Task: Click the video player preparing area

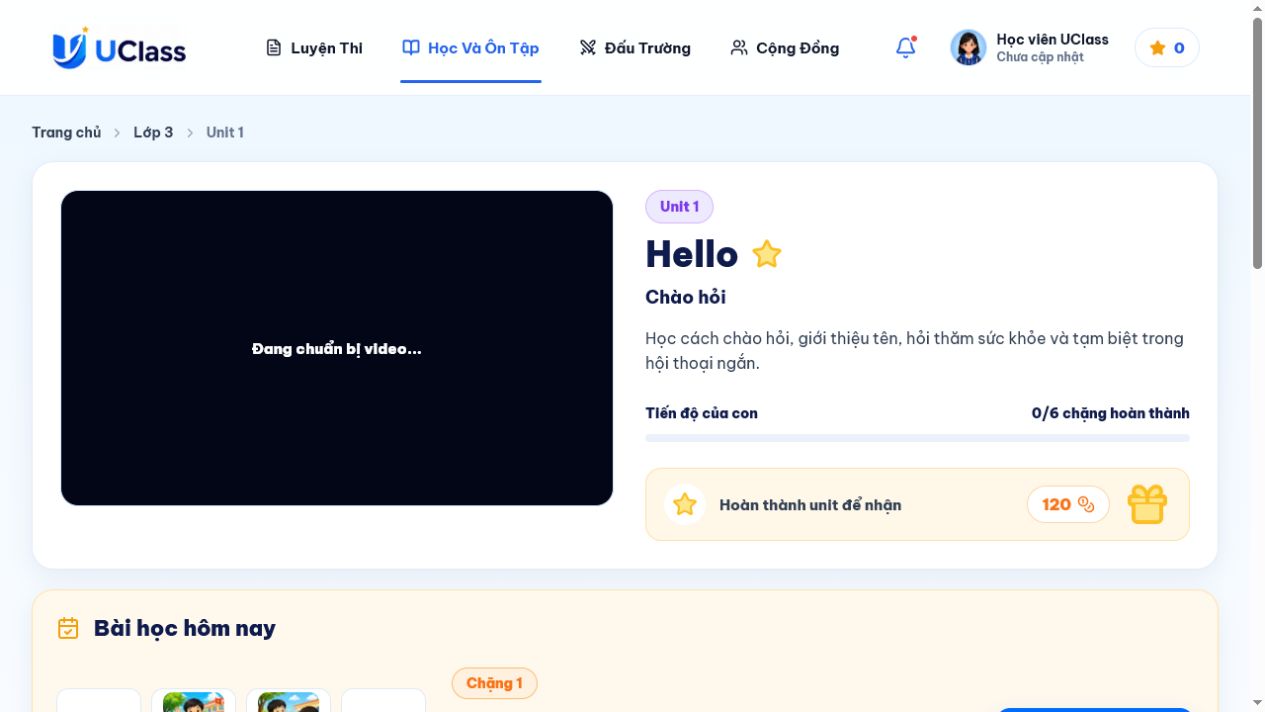Action: click(337, 348)
